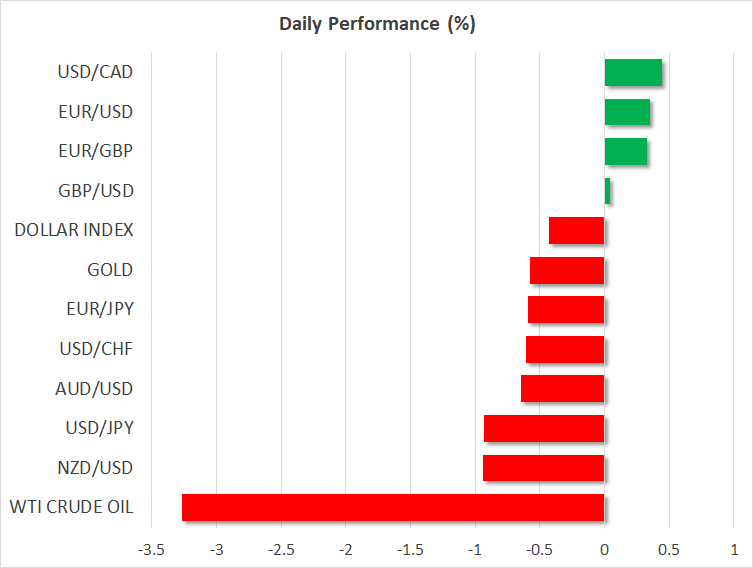Click the 0 value on horizontal axis
This screenshot has height=568, width=753.
point(604,550)
